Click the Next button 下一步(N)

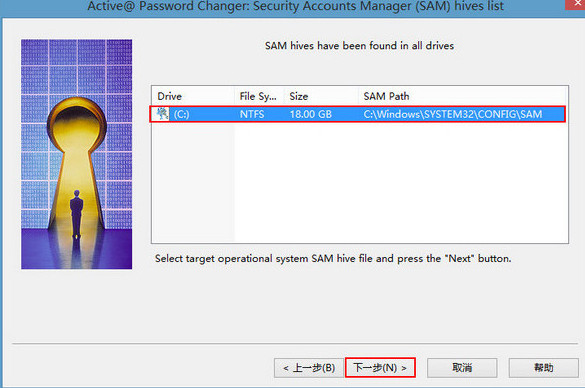click(x=380, y=368)
